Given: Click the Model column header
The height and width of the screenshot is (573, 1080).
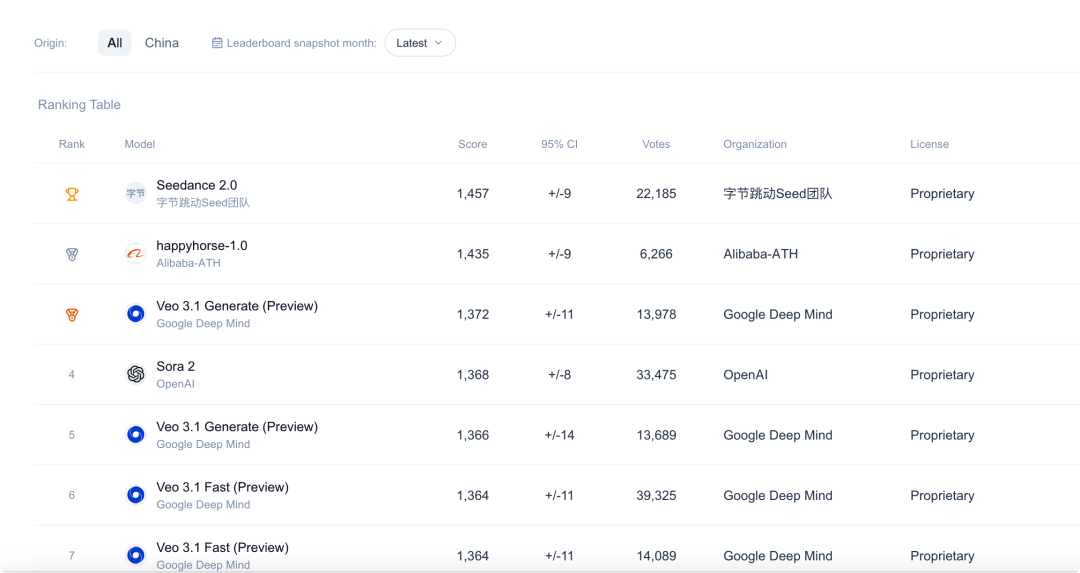Looking at the screenshot, I should tap(140, 144).
